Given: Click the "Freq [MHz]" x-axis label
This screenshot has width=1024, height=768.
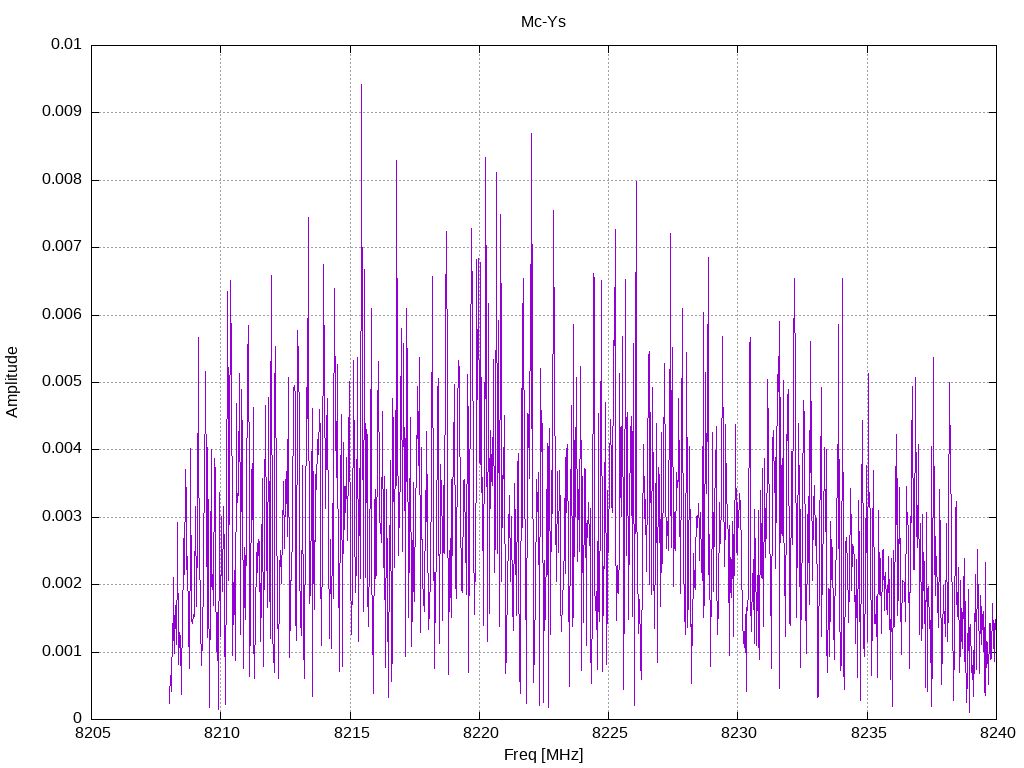Looking at the screenshot, I should [x=543, y=755].
